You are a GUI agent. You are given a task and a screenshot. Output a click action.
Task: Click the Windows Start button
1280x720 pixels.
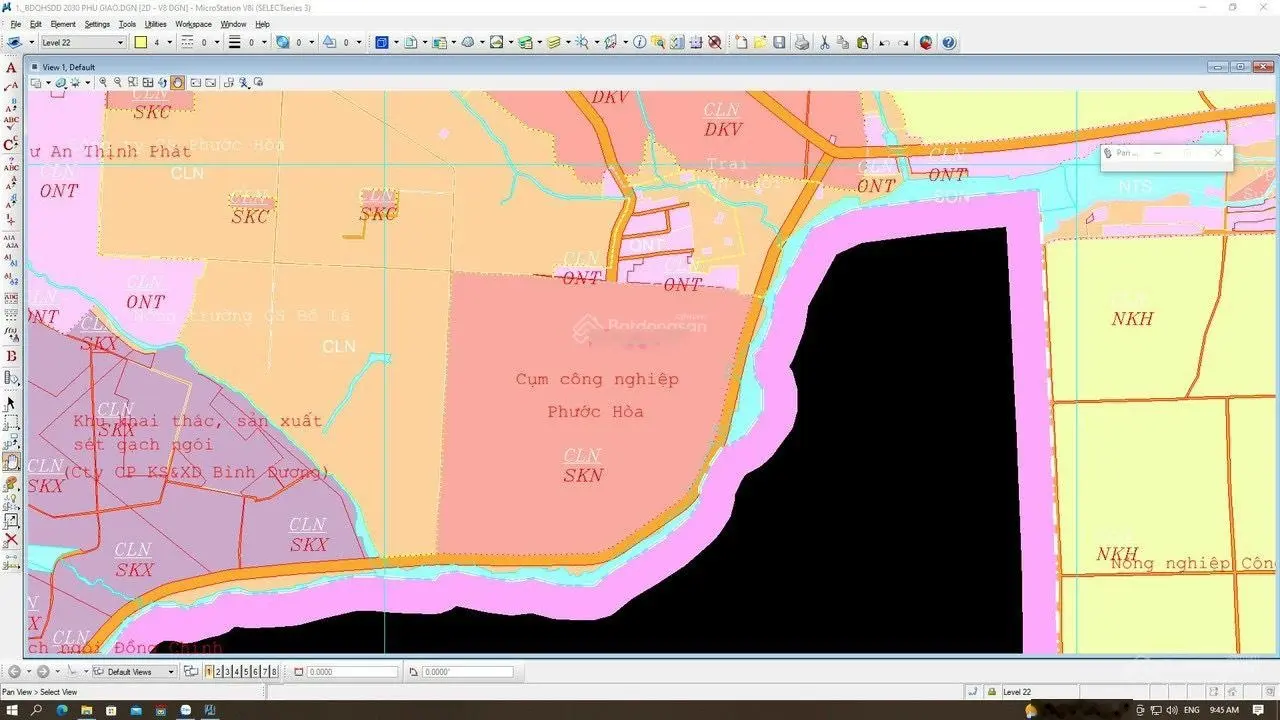coord(12,710)
